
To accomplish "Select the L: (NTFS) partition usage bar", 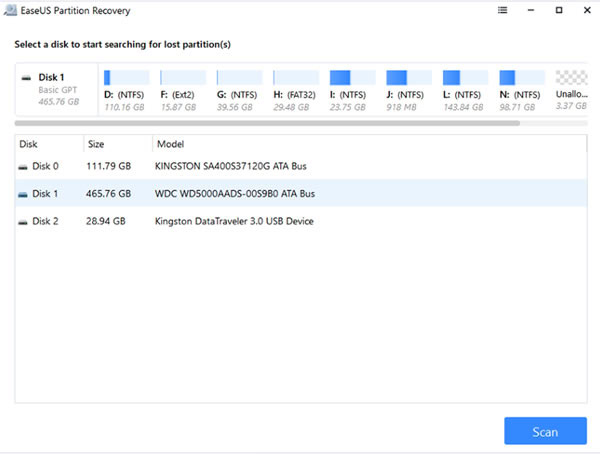I will pyautogui.click(x=465, y=78).
